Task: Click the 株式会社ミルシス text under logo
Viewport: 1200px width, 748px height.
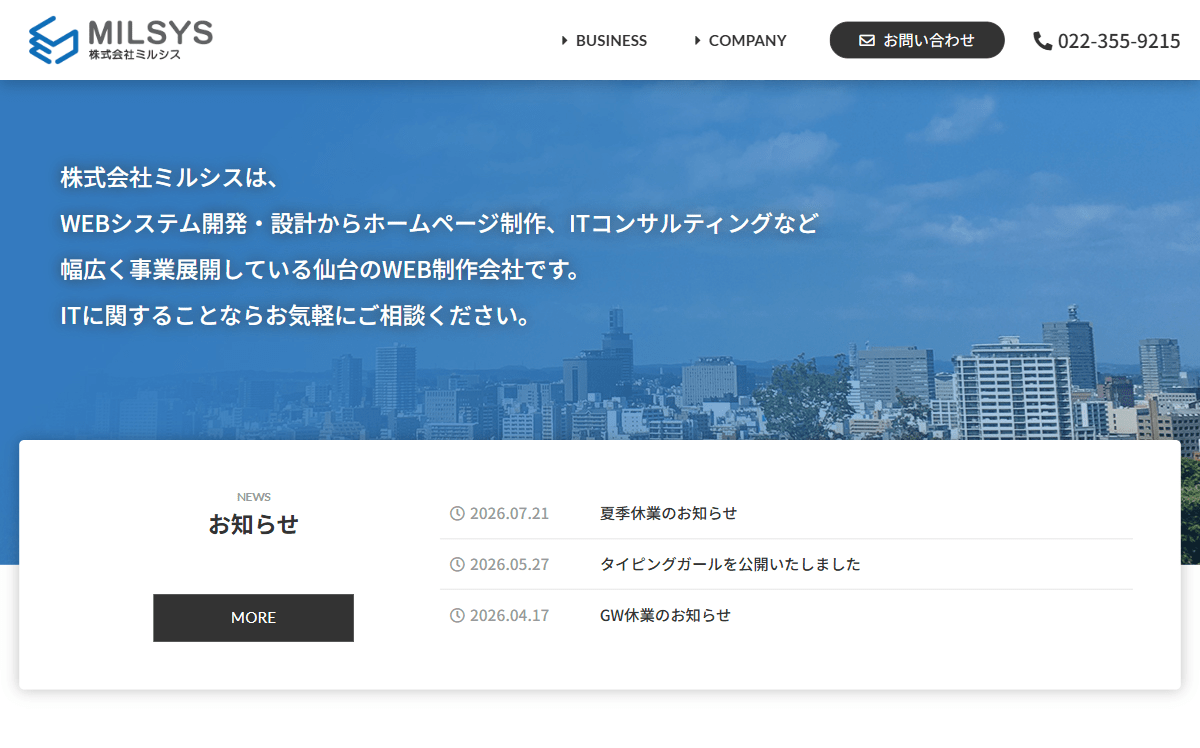Action: (134, 55)
